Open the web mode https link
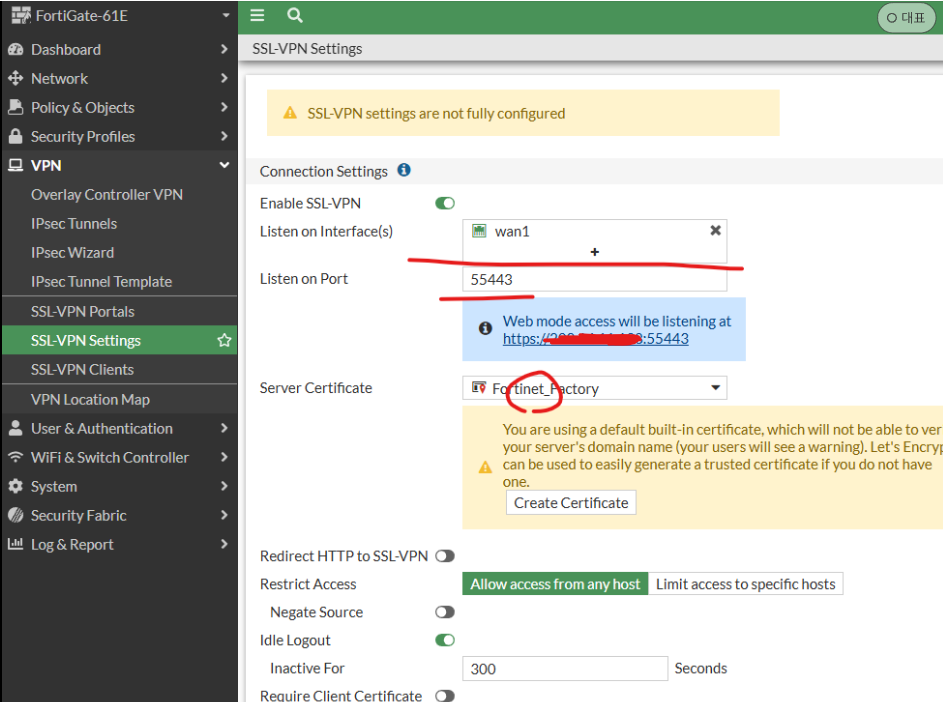943x702 pixels. (595, 339)
